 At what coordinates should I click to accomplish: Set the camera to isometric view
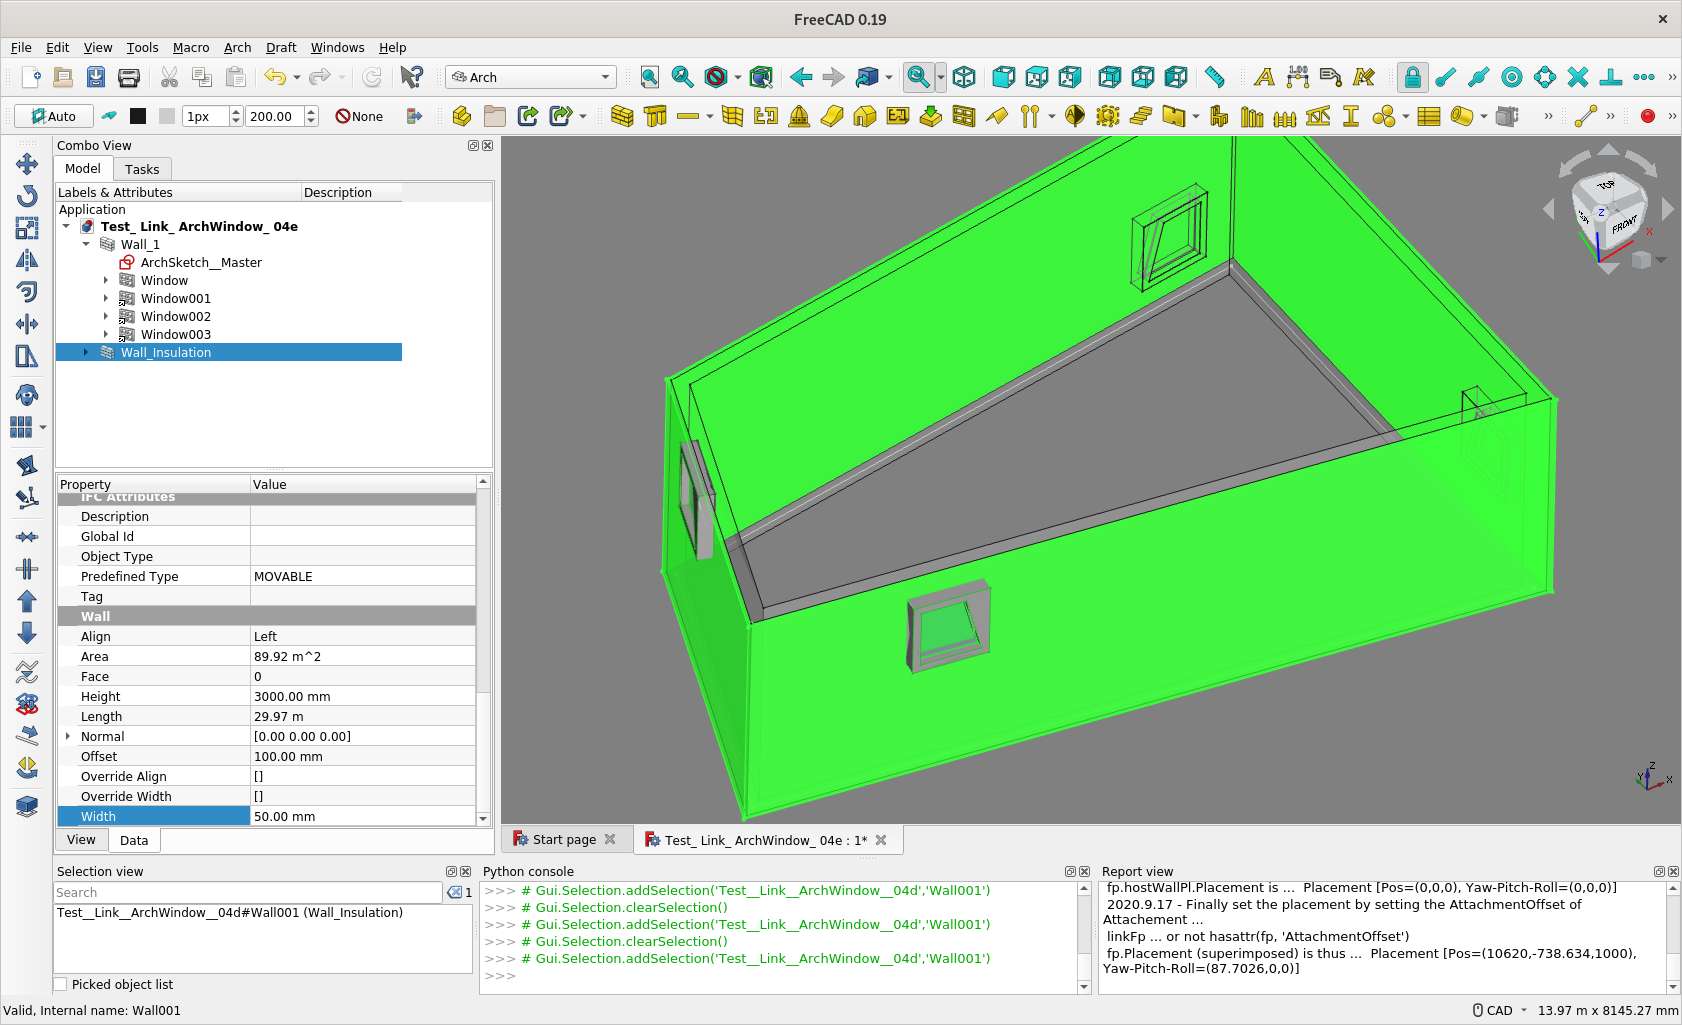point(965,77)
